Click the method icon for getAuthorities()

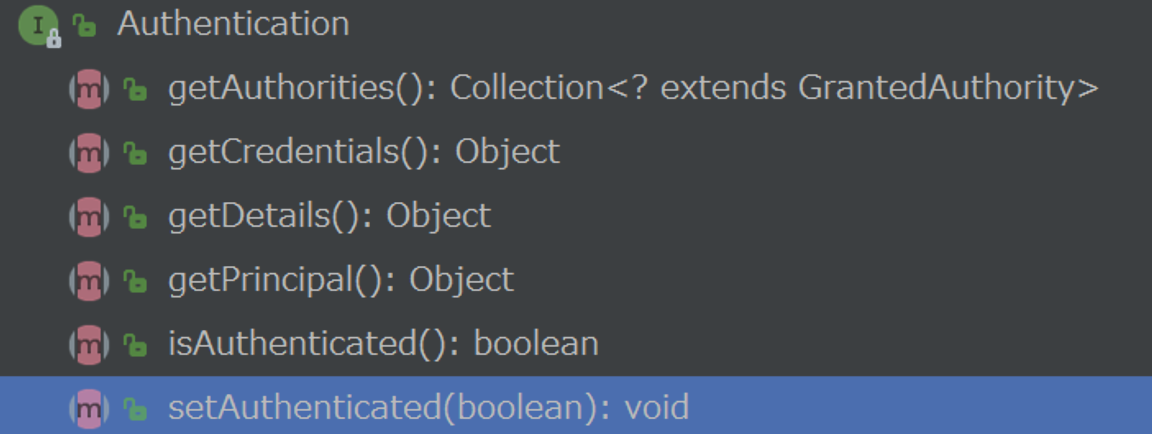89,90
